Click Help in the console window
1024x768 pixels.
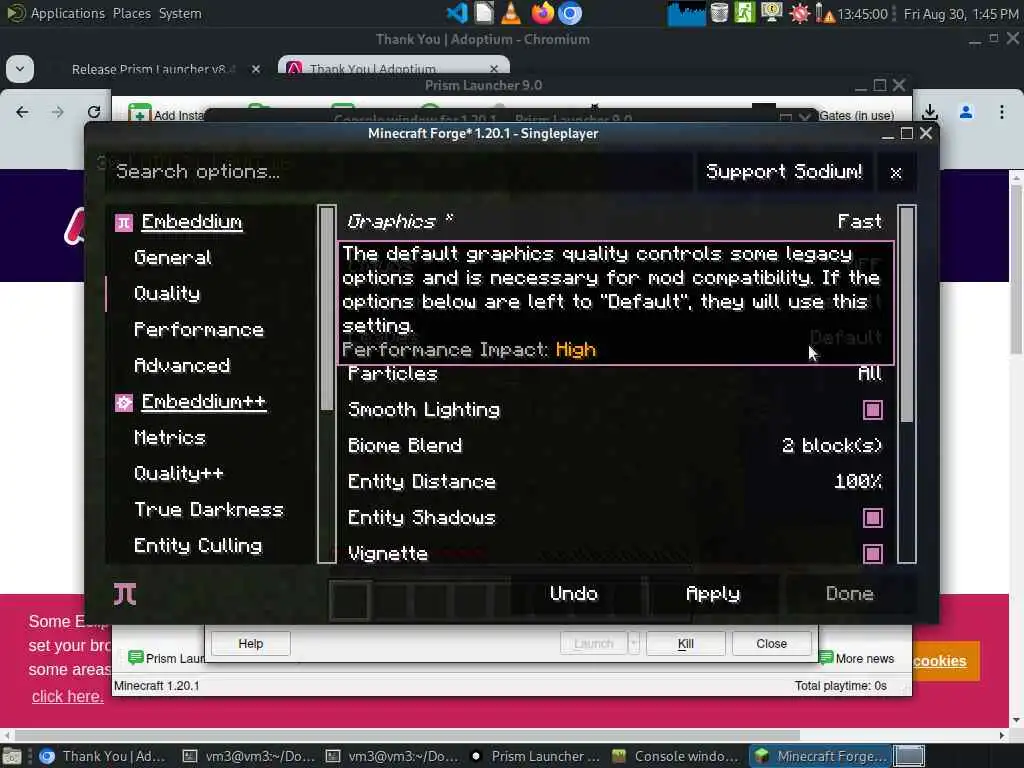coord(250,643)
